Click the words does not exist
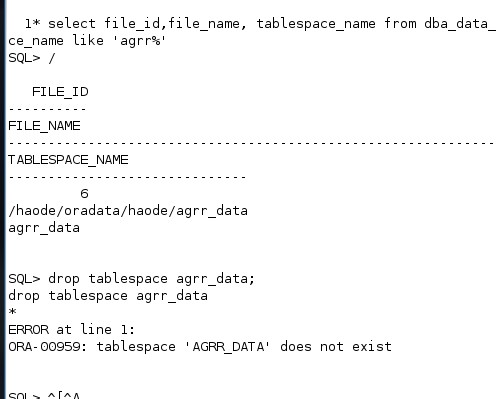 coord(336,347)
